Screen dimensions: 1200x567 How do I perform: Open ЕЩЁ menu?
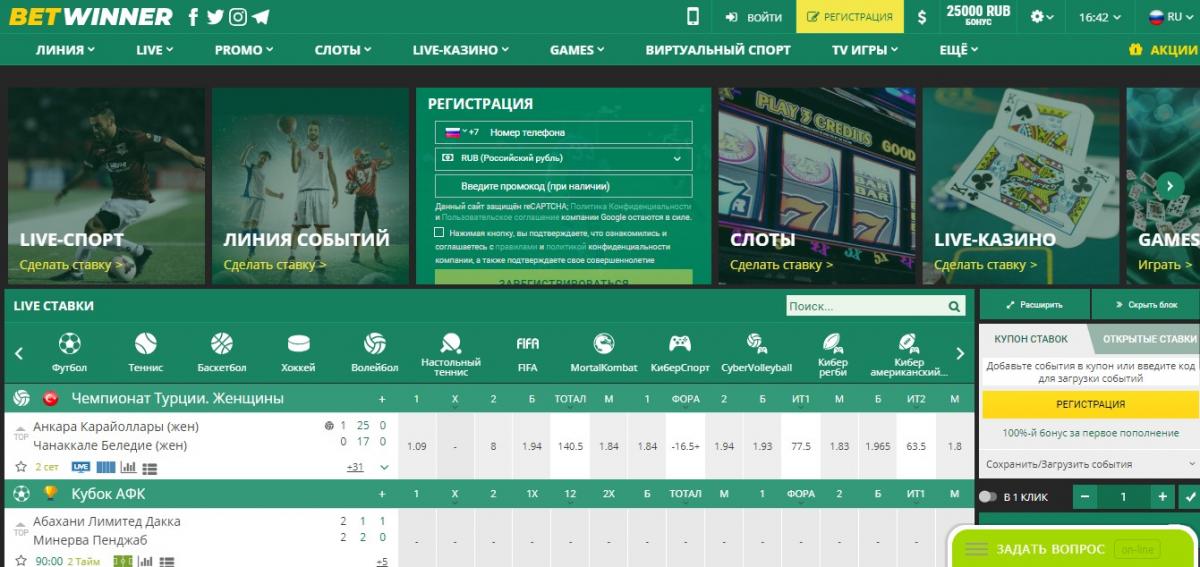tap(959, 50)
